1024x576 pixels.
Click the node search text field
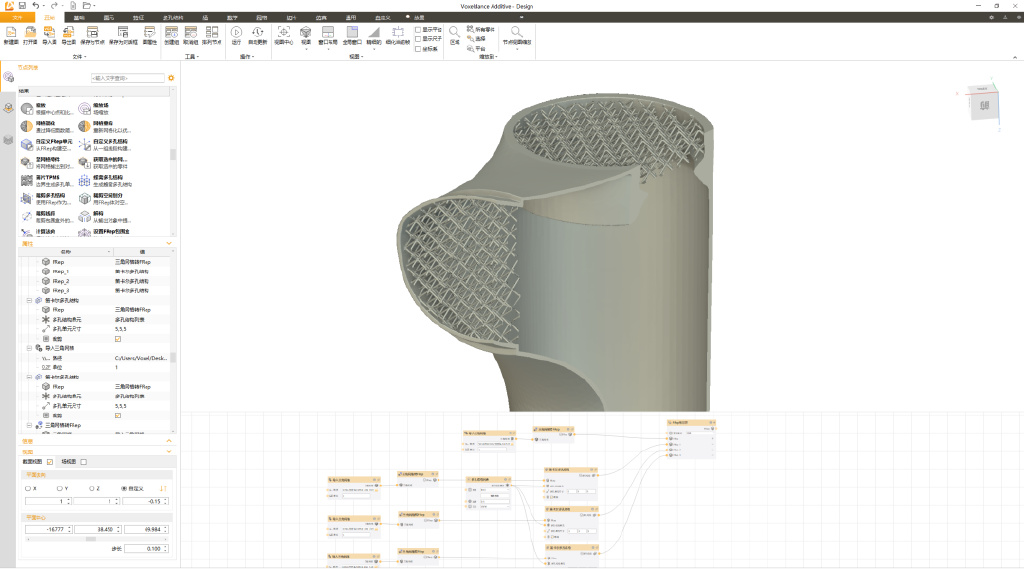(126, 77)
